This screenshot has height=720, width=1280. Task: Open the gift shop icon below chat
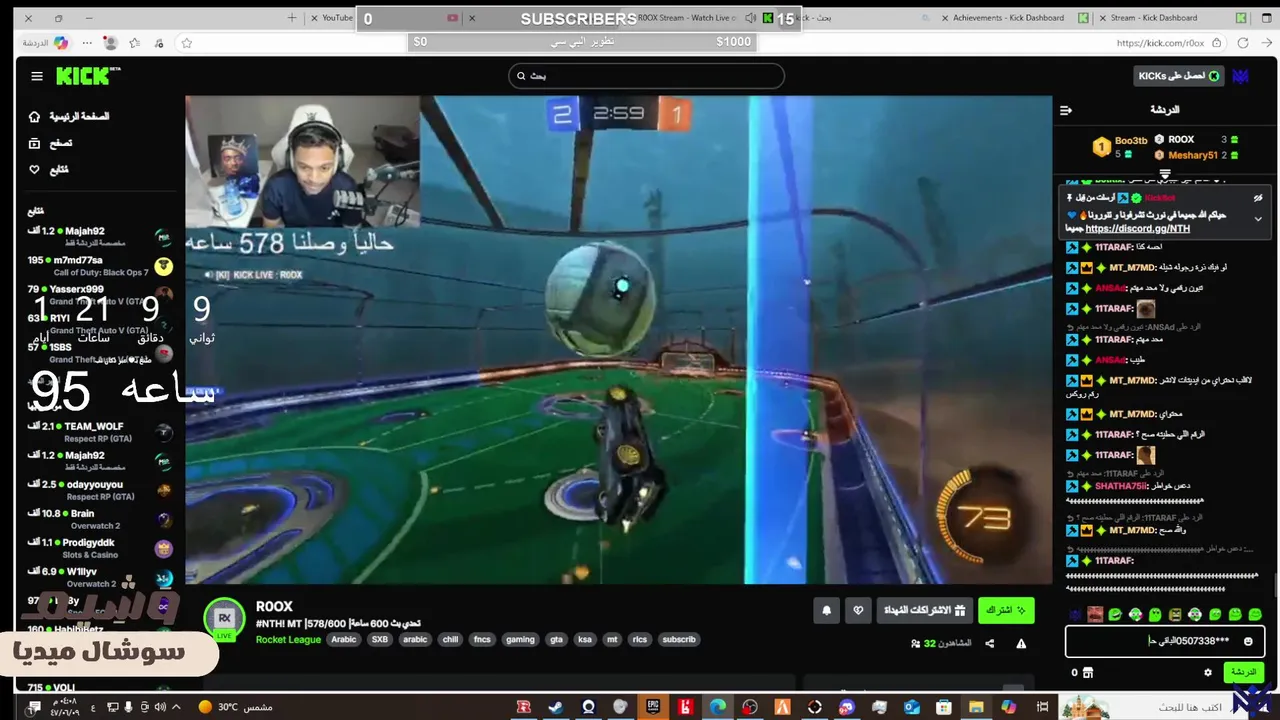[x=1088, y=673]
